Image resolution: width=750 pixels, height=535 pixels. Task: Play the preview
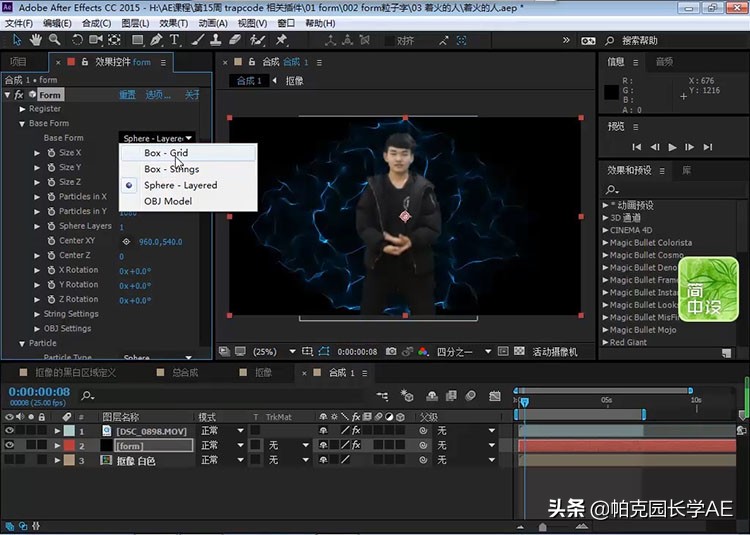[x=672, y=147]
